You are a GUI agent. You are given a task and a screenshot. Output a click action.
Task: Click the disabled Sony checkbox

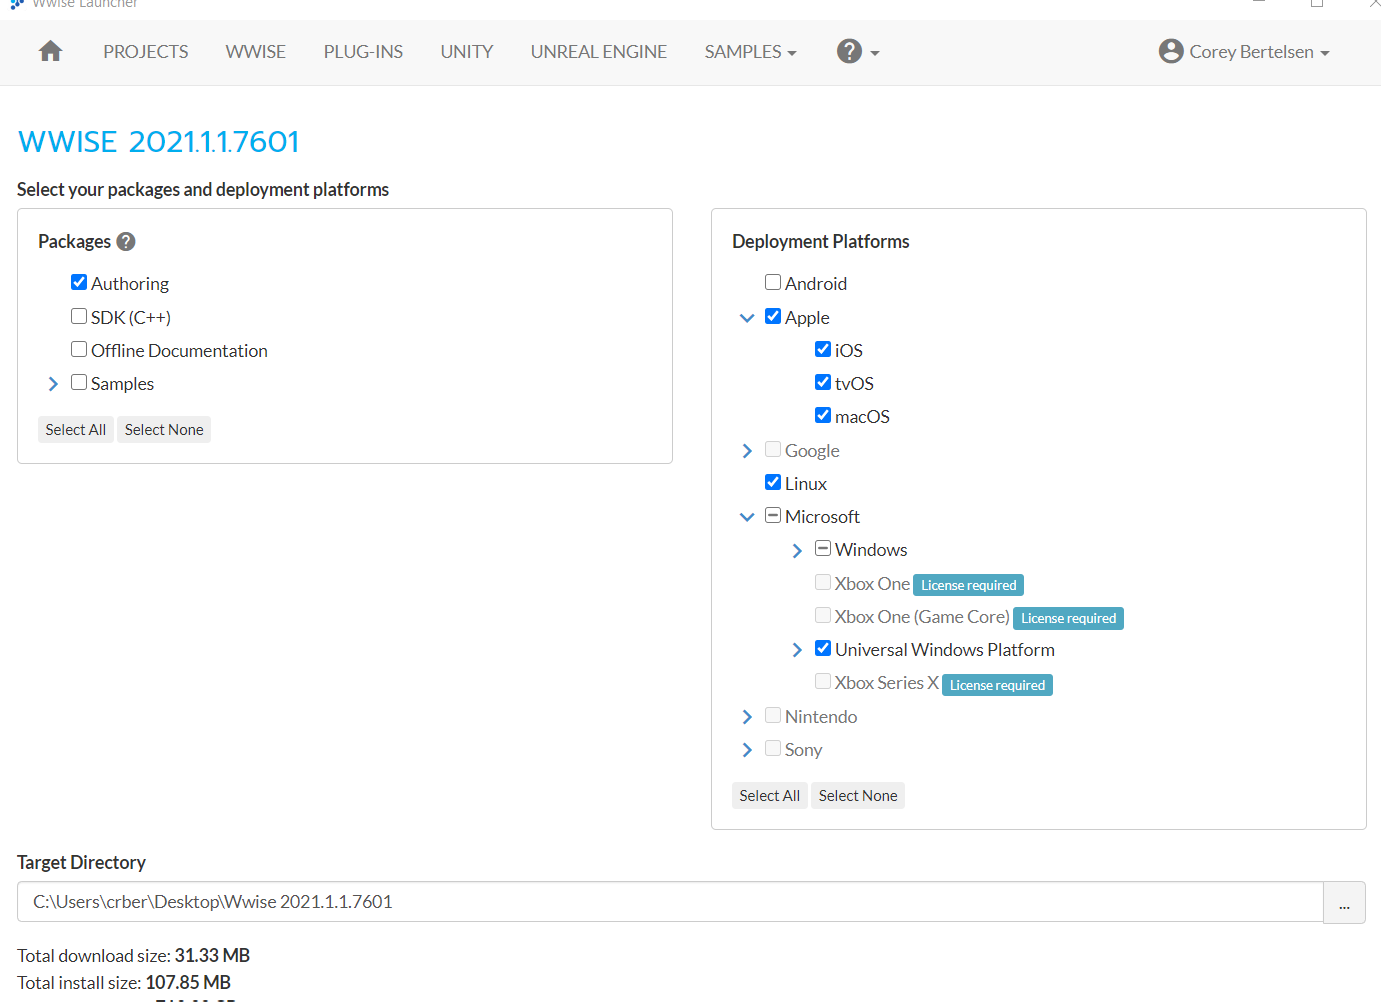pyautogui.click(x=773, y=748)
